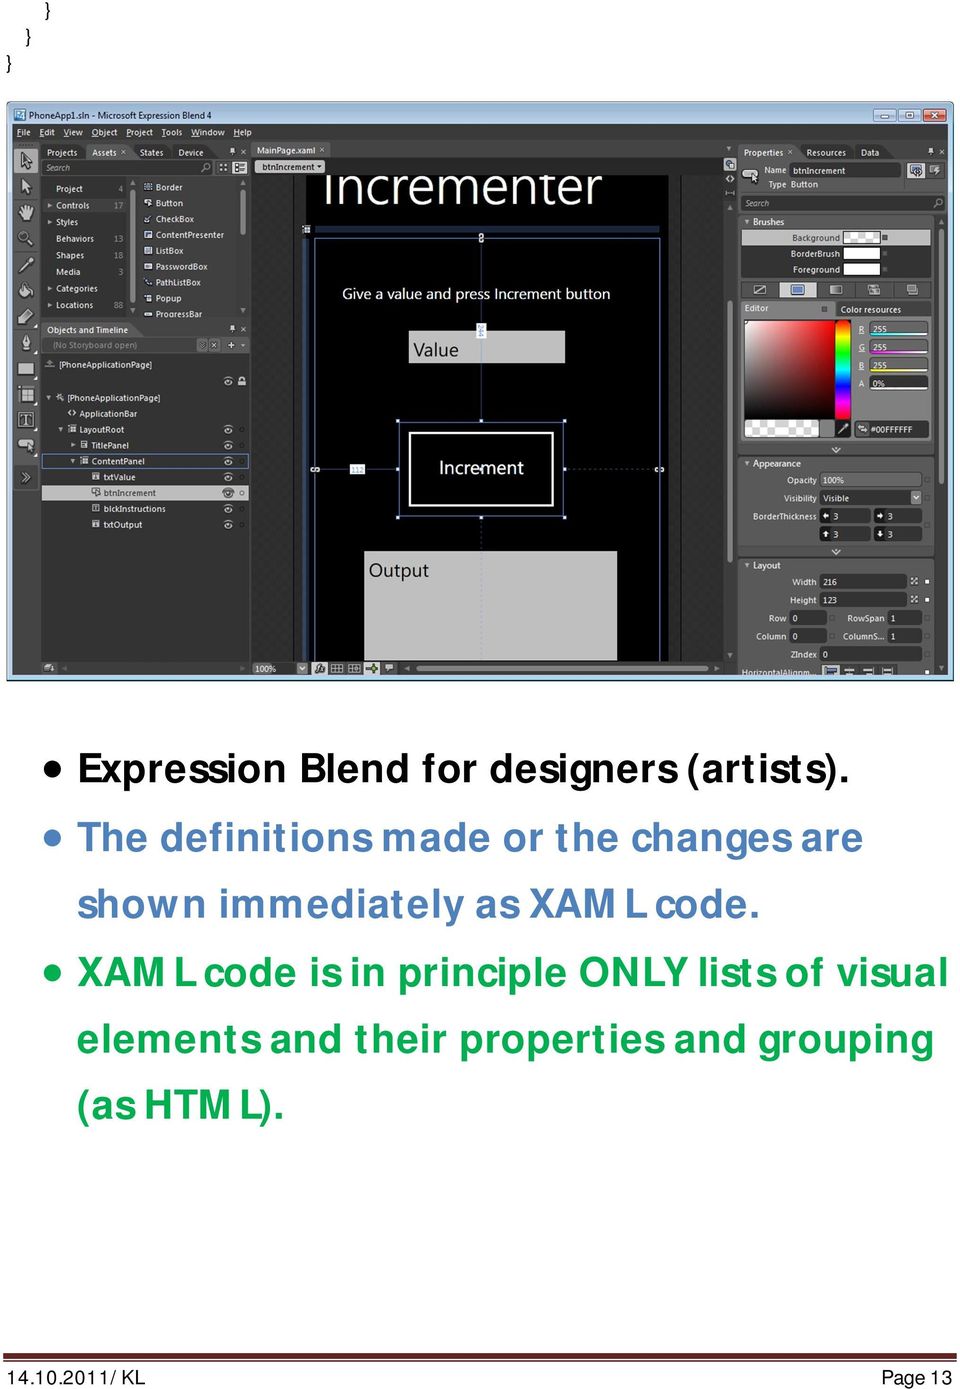This screenshot has height=1389, width=960.
Task: Select the Background brush swatch
Action: (x=861, y=238)
